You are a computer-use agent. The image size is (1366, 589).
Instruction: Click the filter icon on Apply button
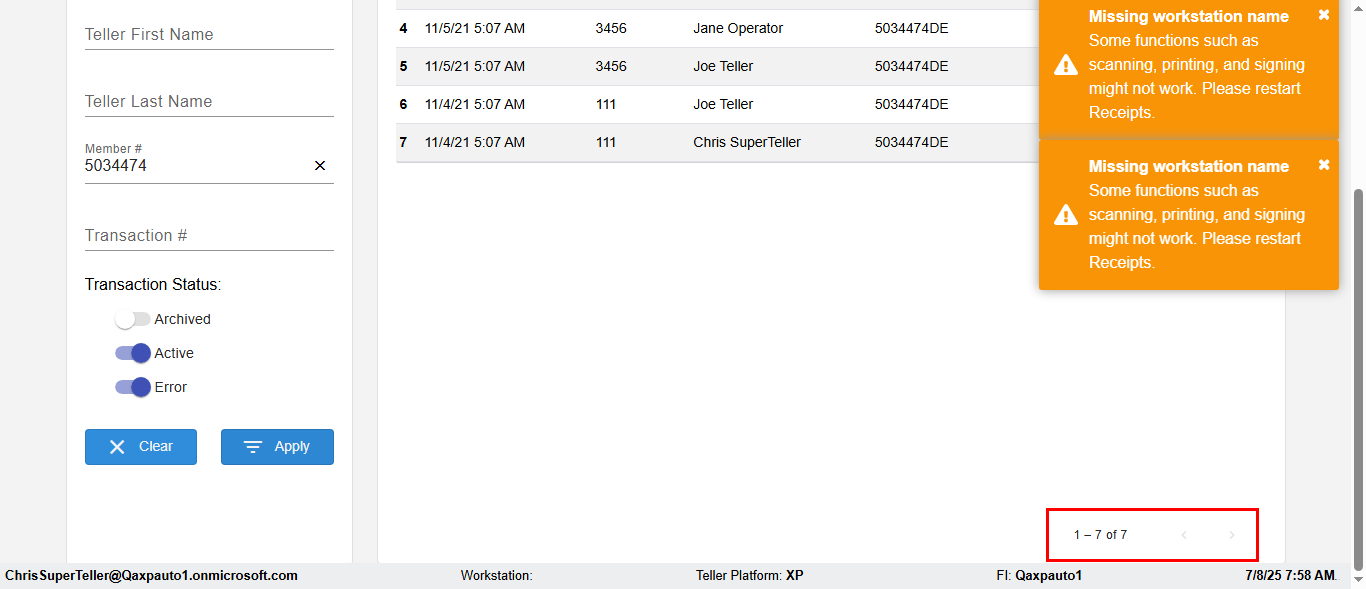pyautogui.click(x=253, y=447)
